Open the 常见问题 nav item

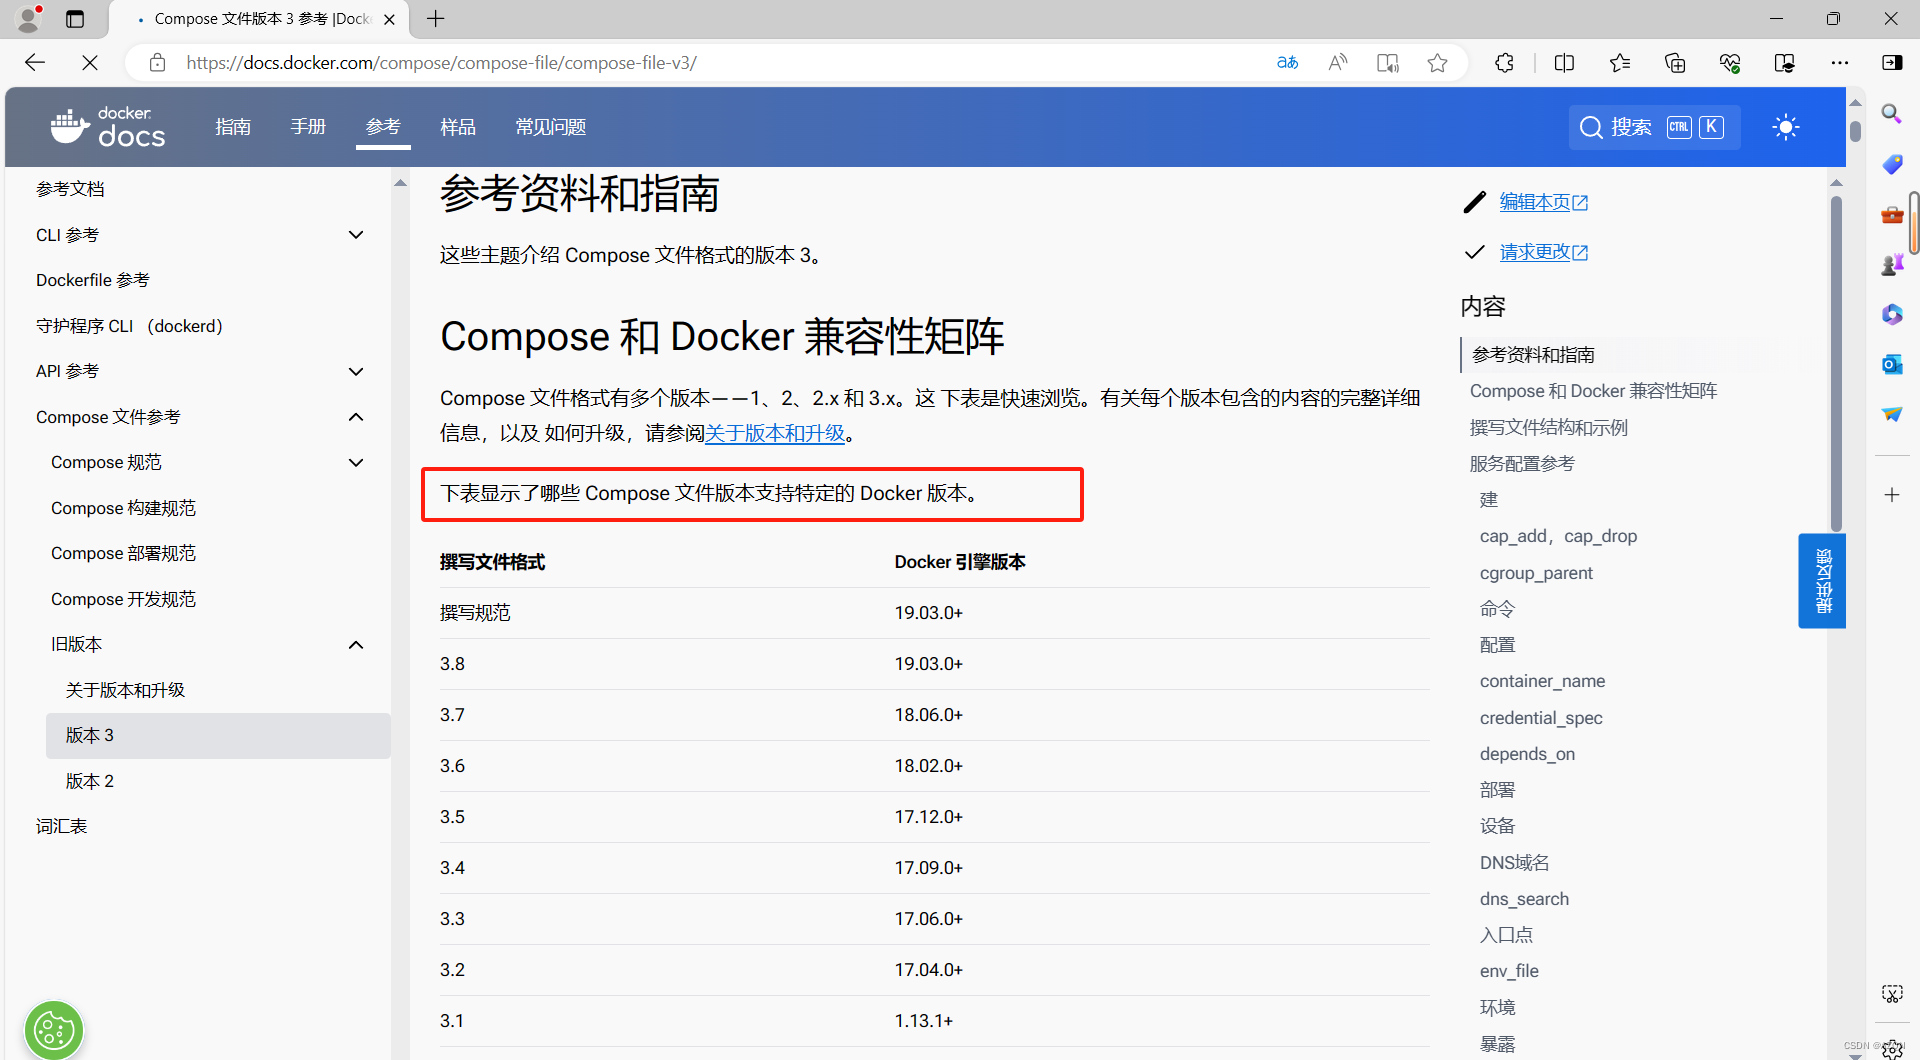[x=549, y=126]
